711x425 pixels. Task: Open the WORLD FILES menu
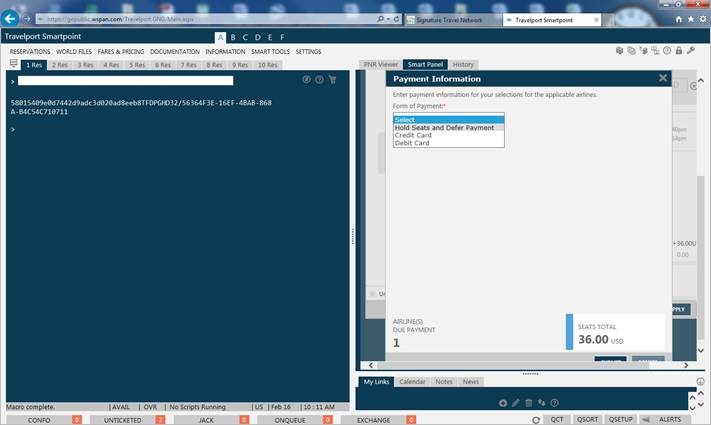(74, 52)
